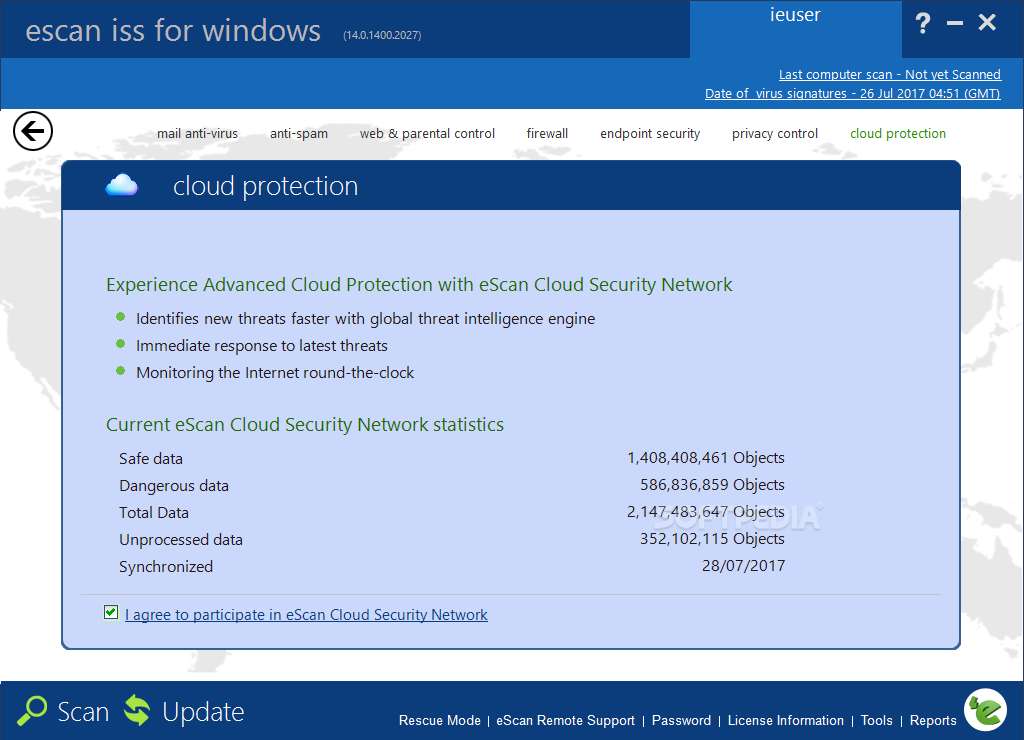Click Immediate response to latest threats bullet
Screen dimensions: 1024x740
tap(262, 346)
